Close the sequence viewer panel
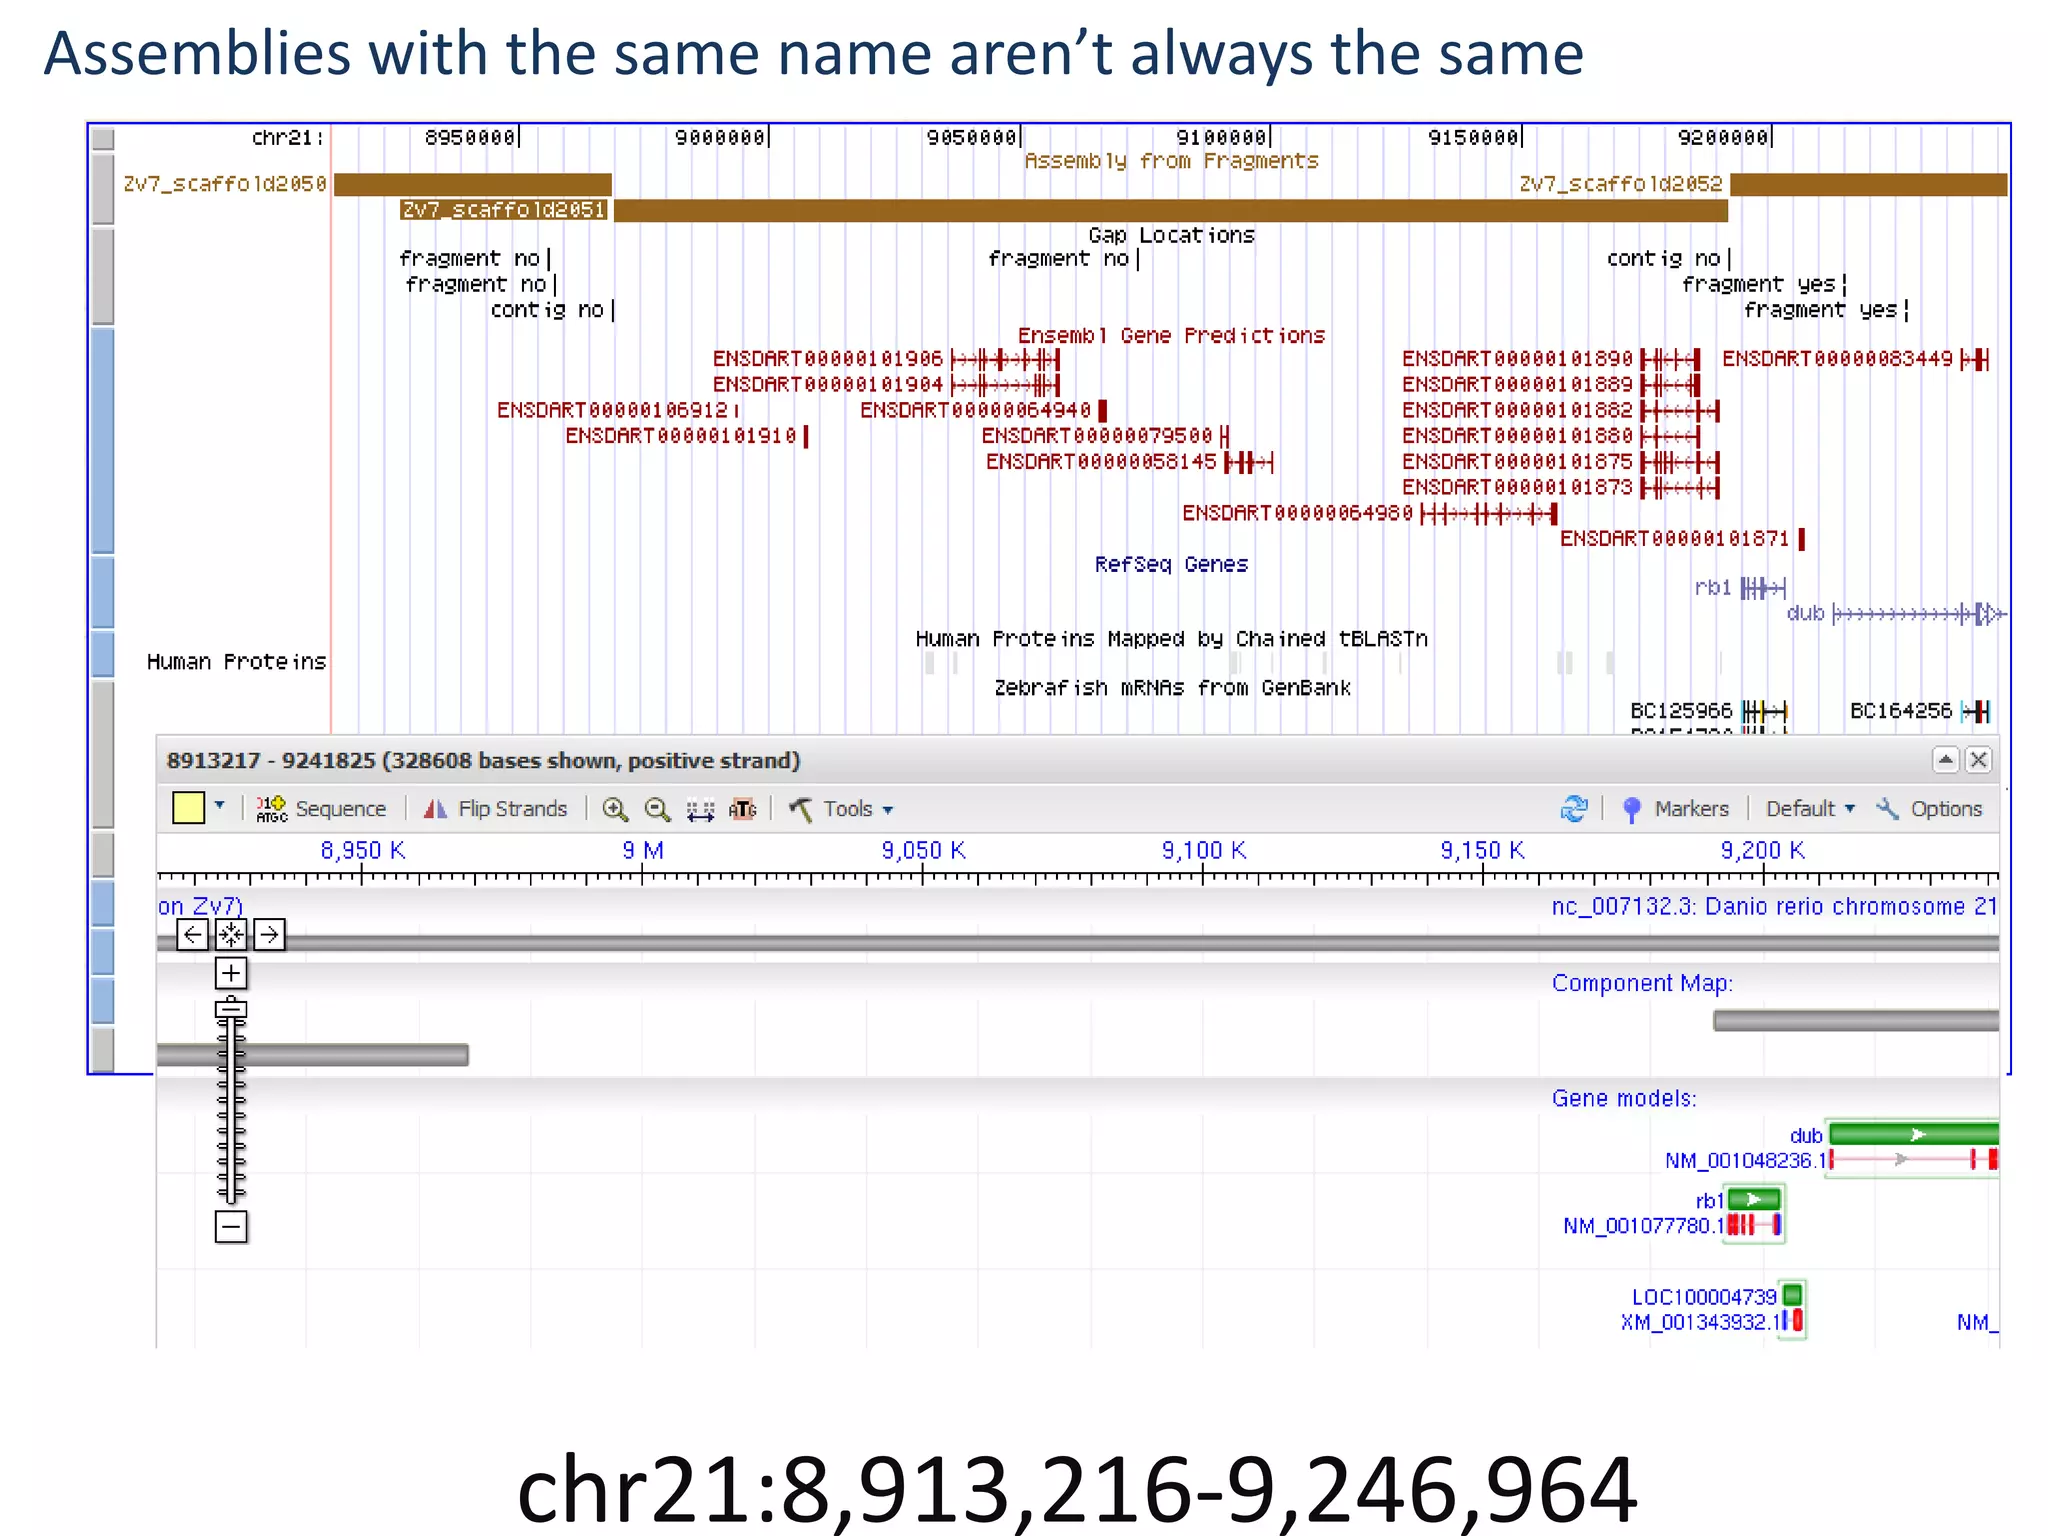Image resolution: width=2048 pixels, height=1536 pixels. click(1978, 760)
